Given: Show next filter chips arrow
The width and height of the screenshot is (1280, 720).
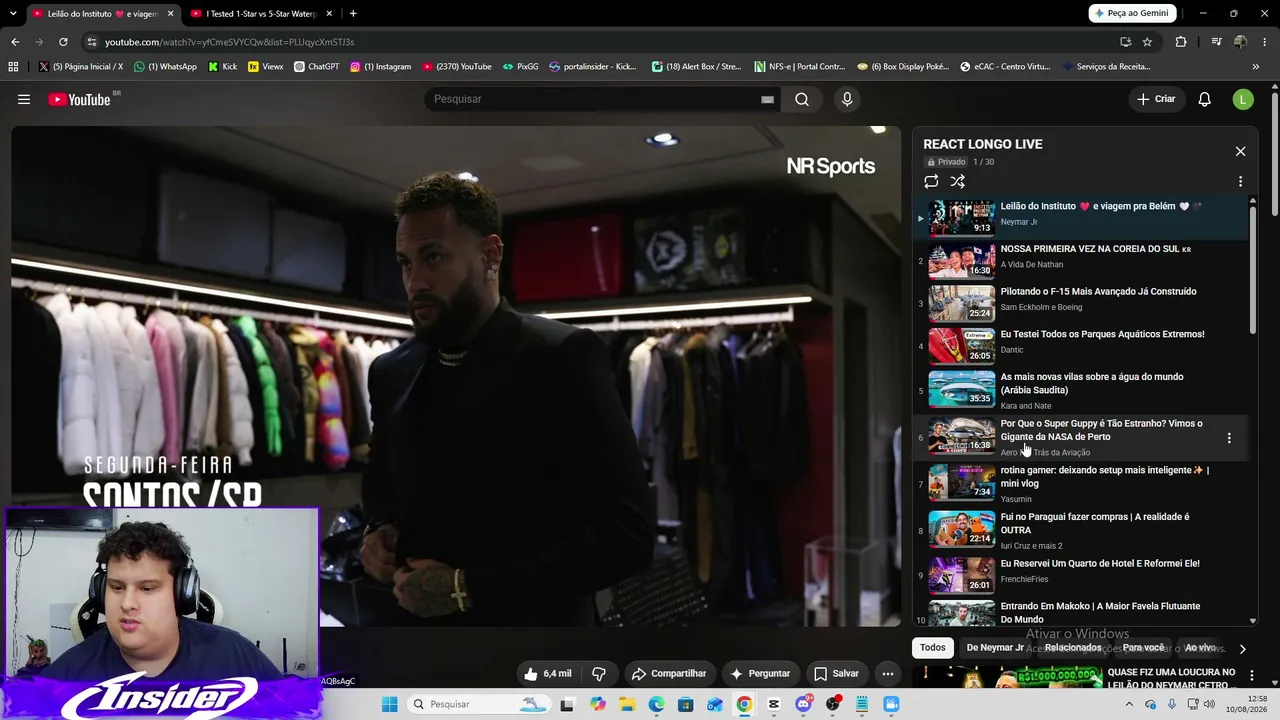Looking at the screenshot, I should (1242, 648).
